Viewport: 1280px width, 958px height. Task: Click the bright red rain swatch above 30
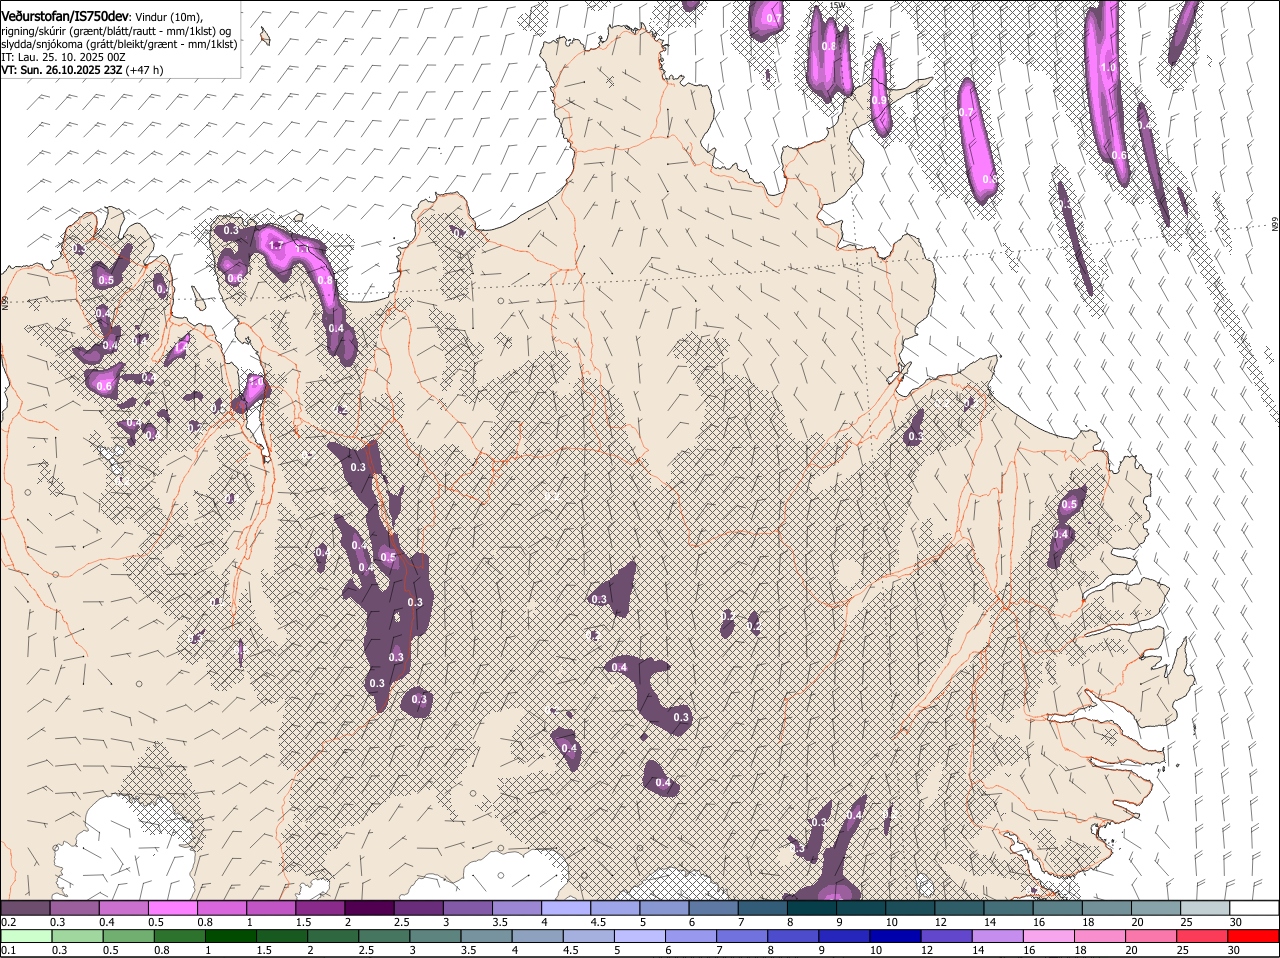click(x=1252, y=936)
